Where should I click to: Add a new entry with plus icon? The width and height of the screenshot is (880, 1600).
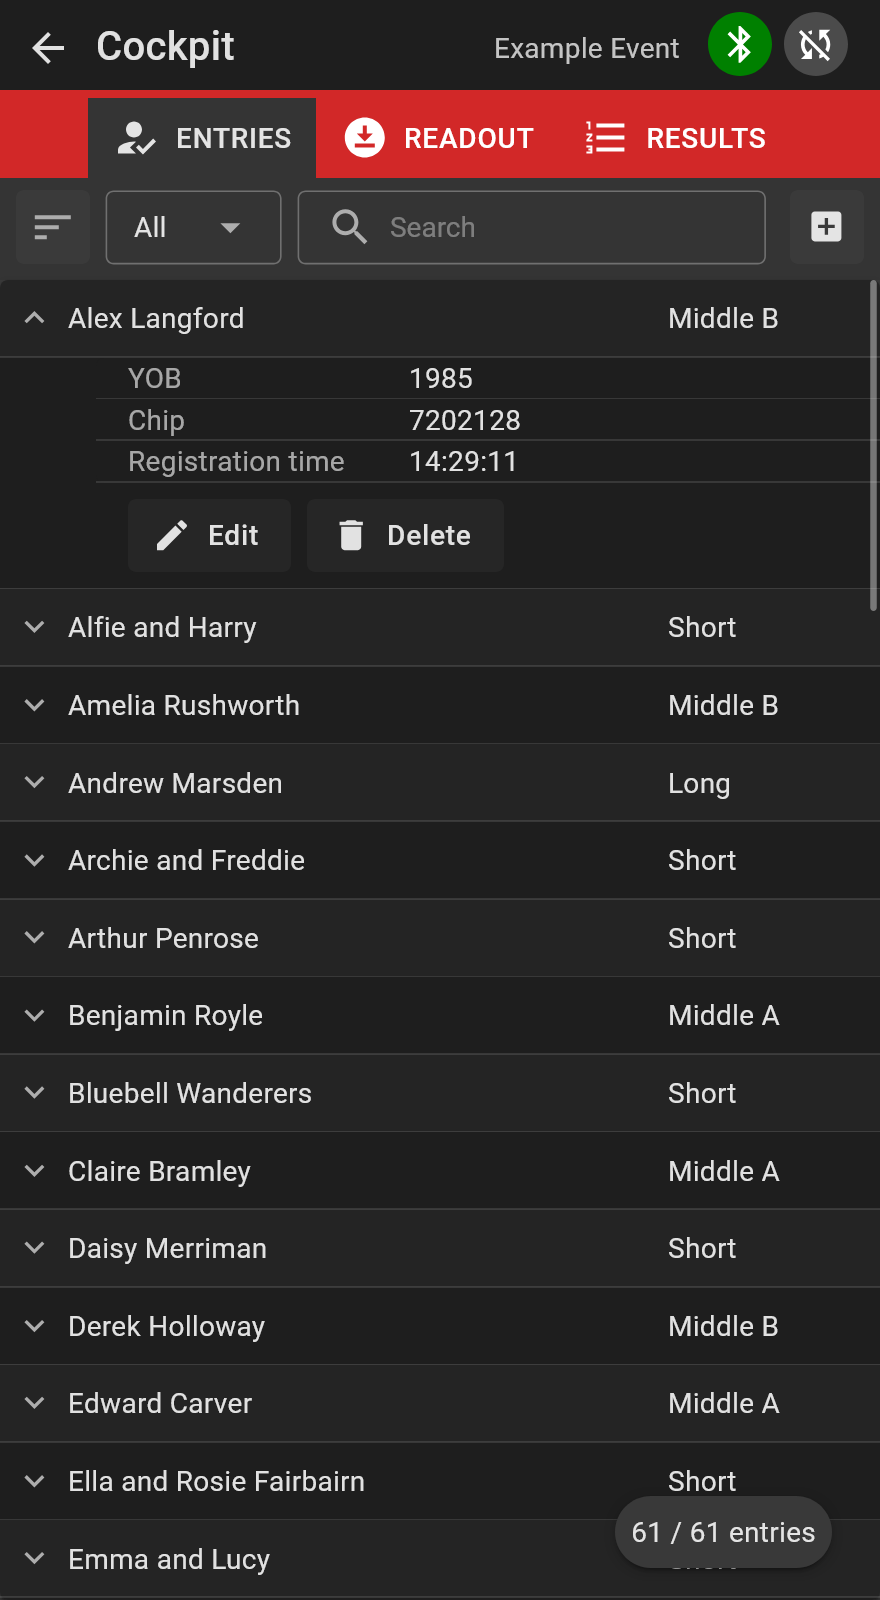(x=826, y=227)
